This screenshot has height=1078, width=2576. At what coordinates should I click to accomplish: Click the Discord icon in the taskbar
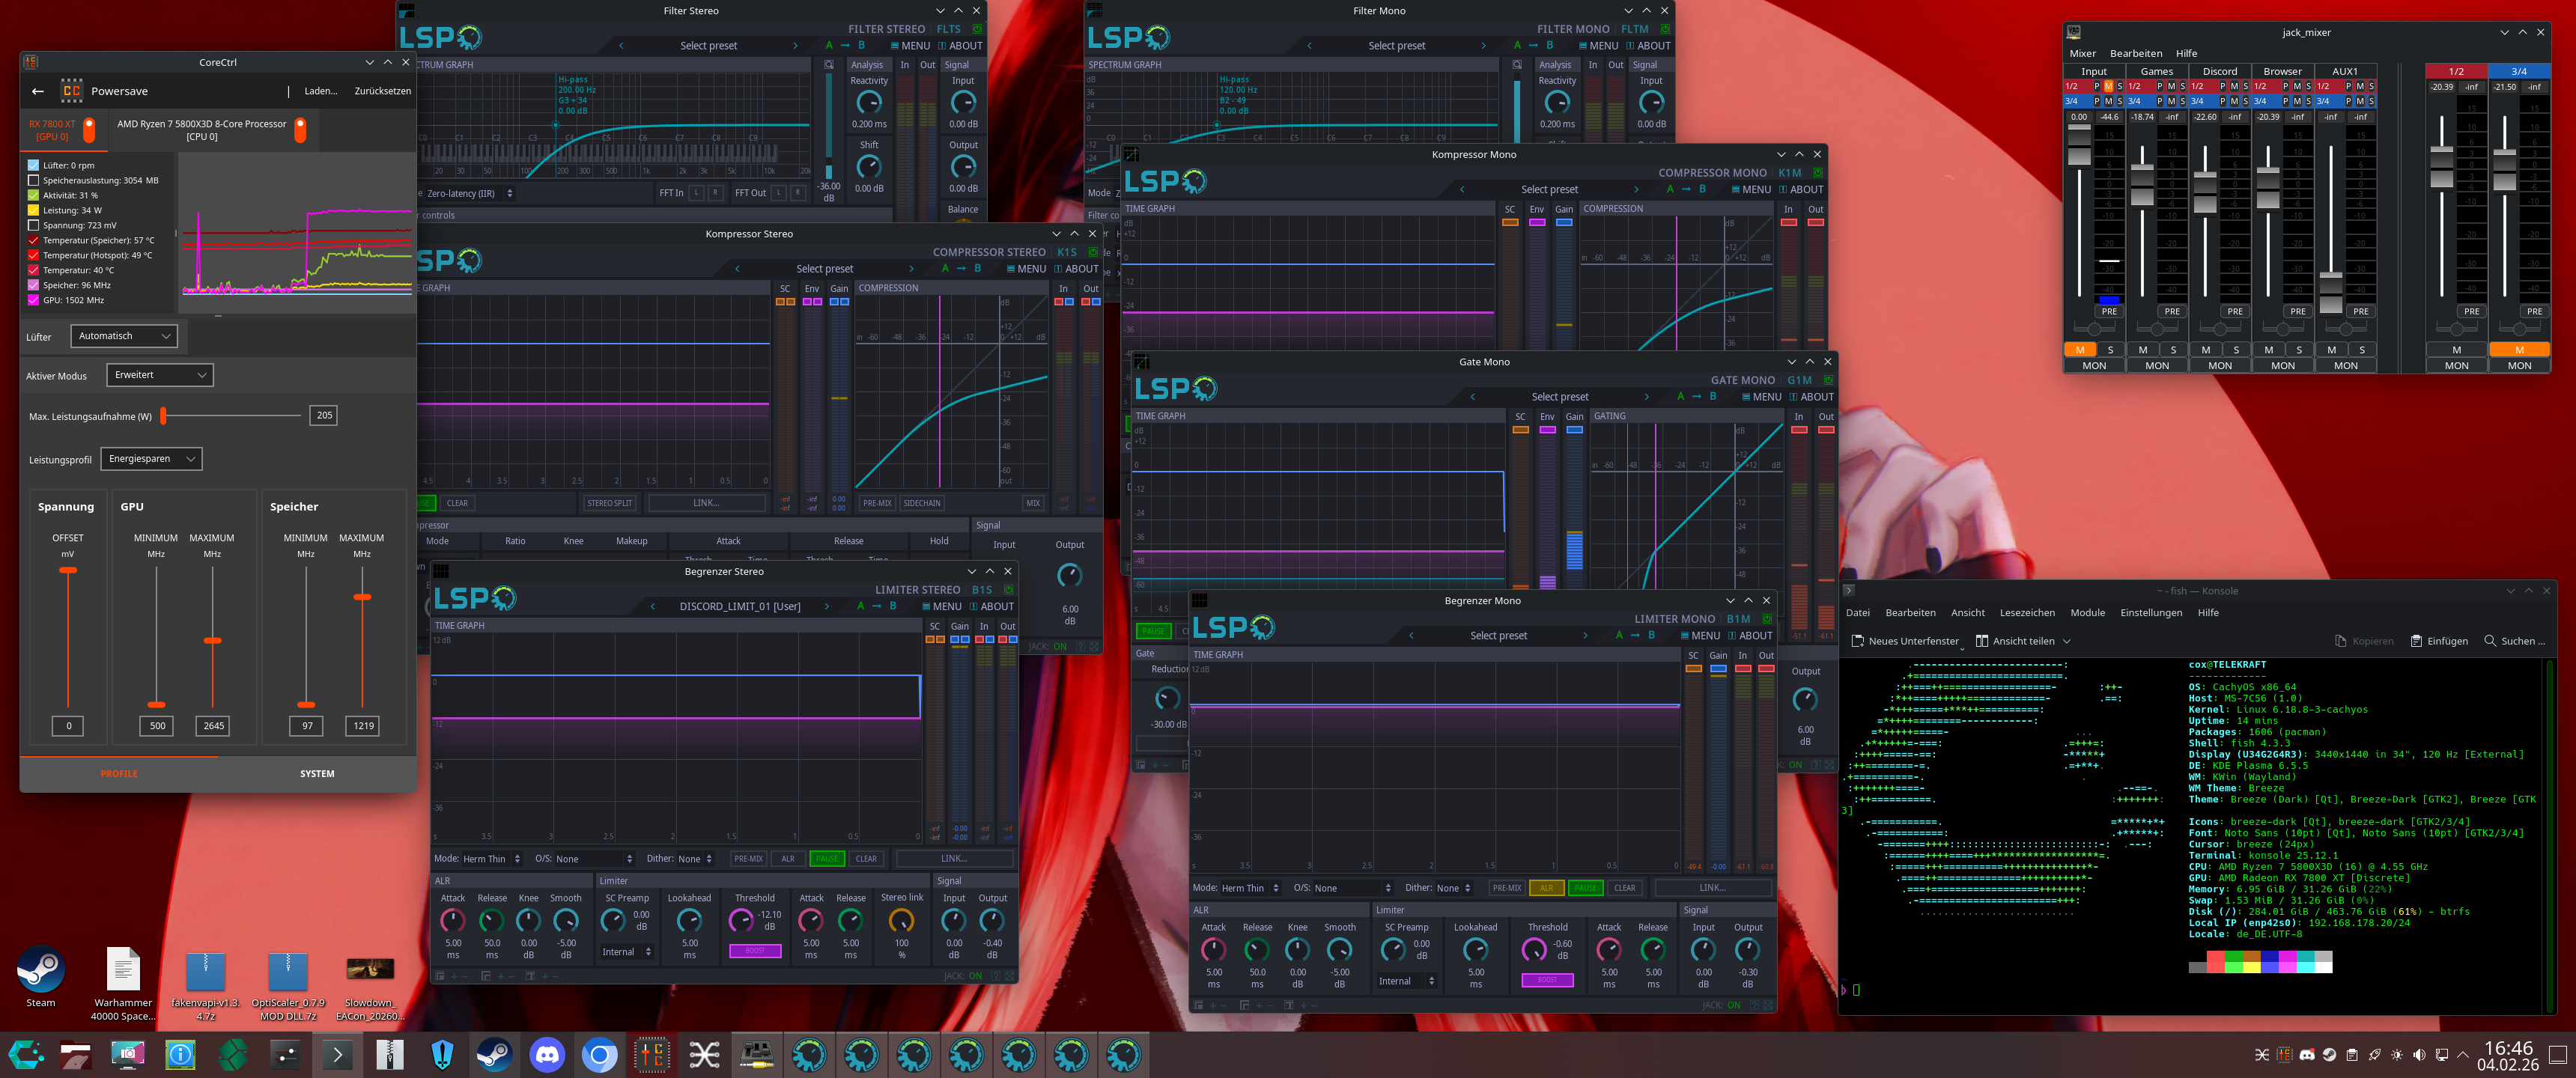[546, 1054]
